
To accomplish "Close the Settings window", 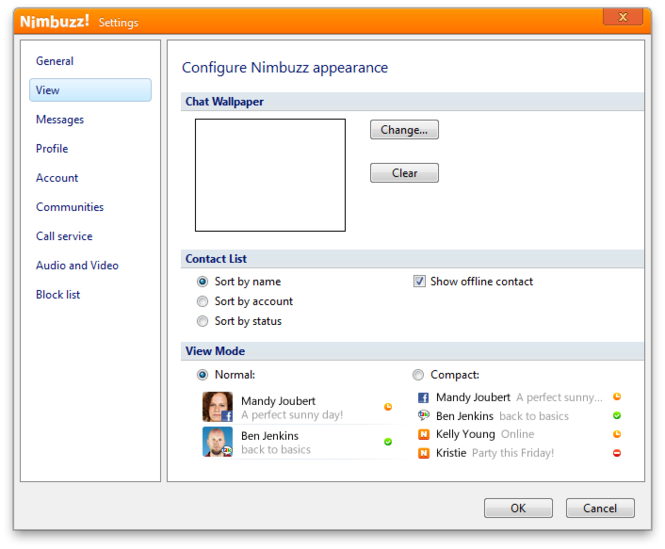I will 623,17.
